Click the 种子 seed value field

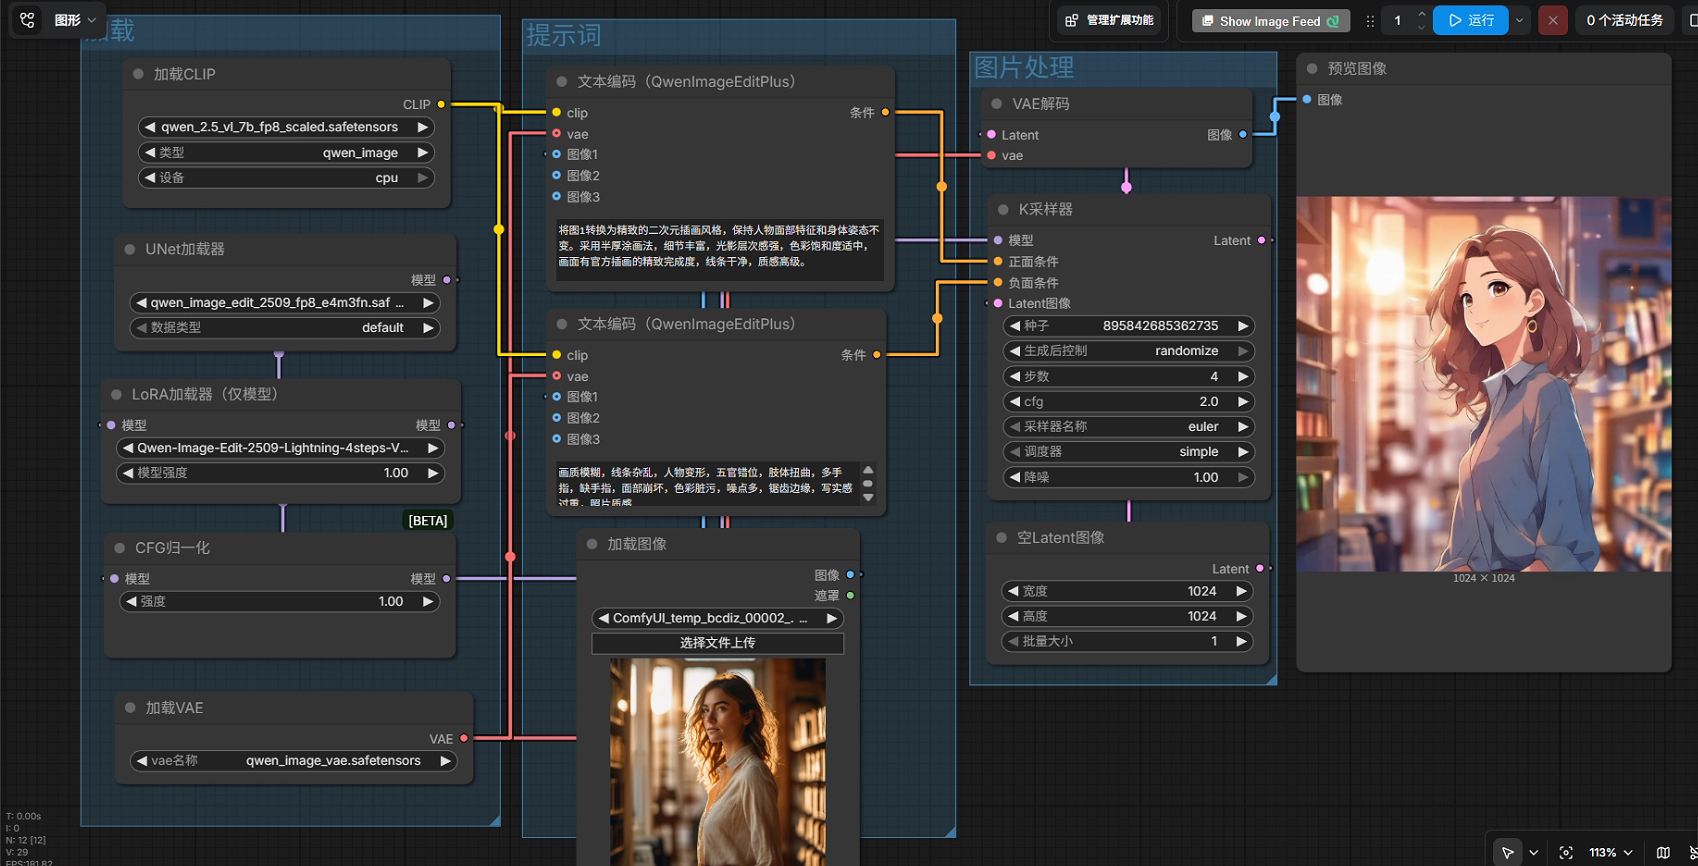[1128, 326]
